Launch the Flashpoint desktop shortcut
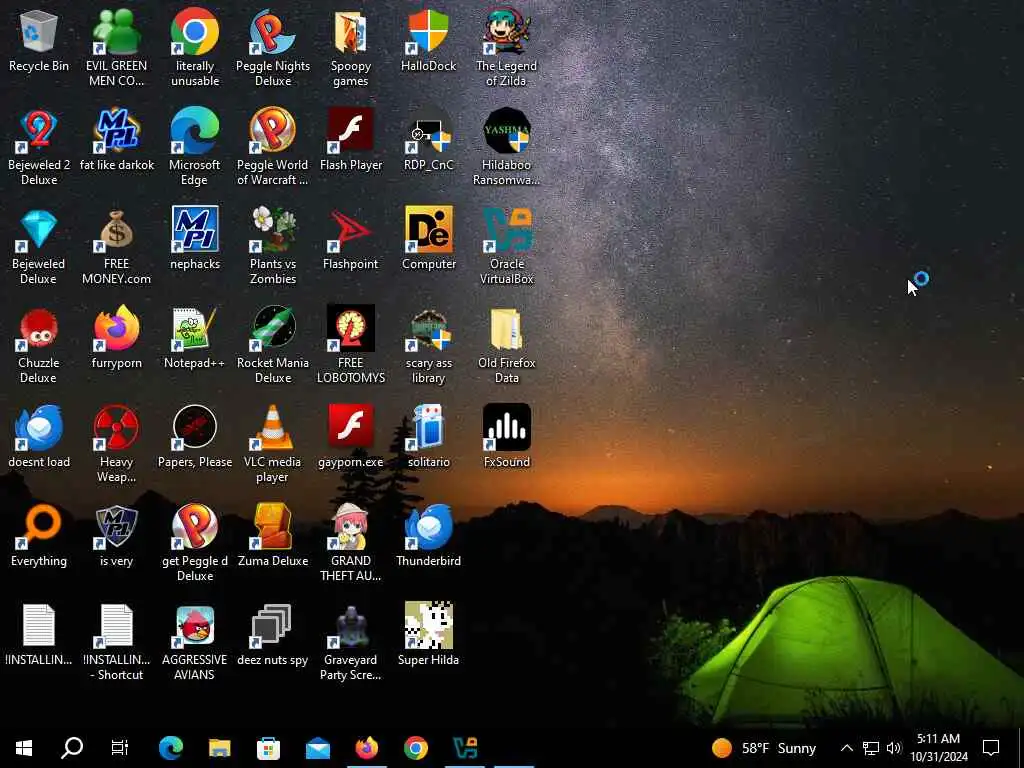The height and width of the screenshot is (768, 1024). pos(351,240)
